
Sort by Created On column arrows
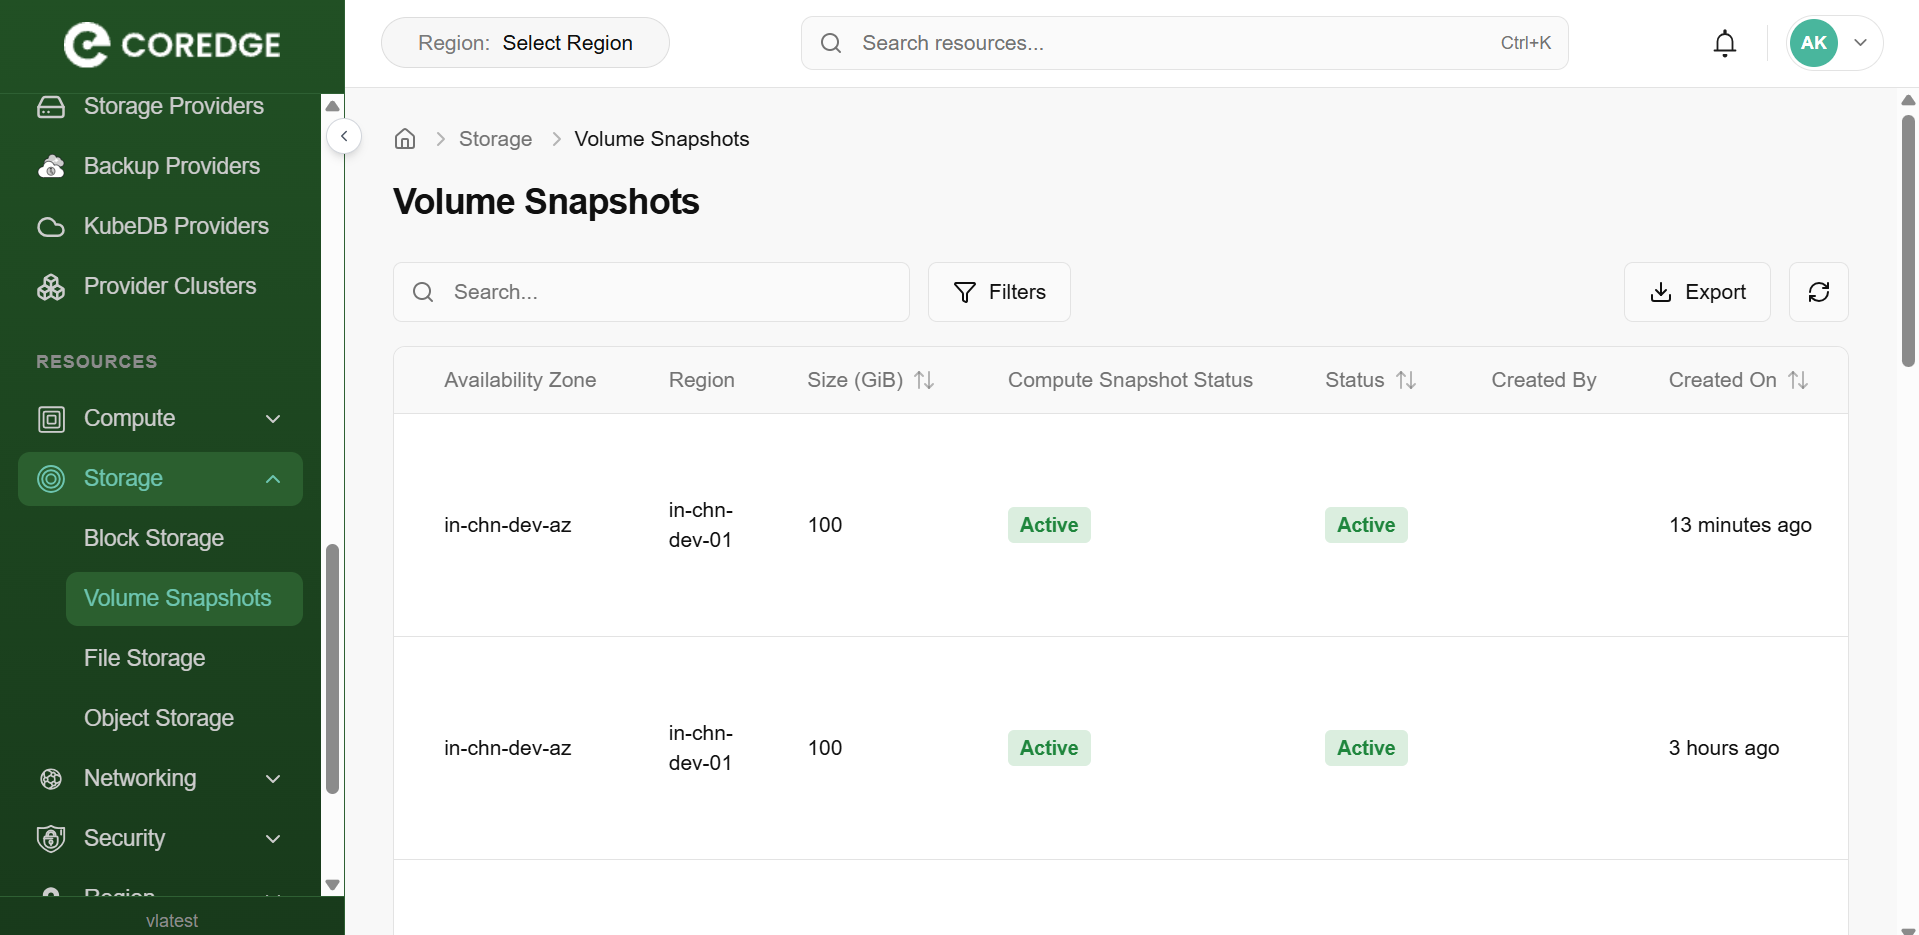1798,380
